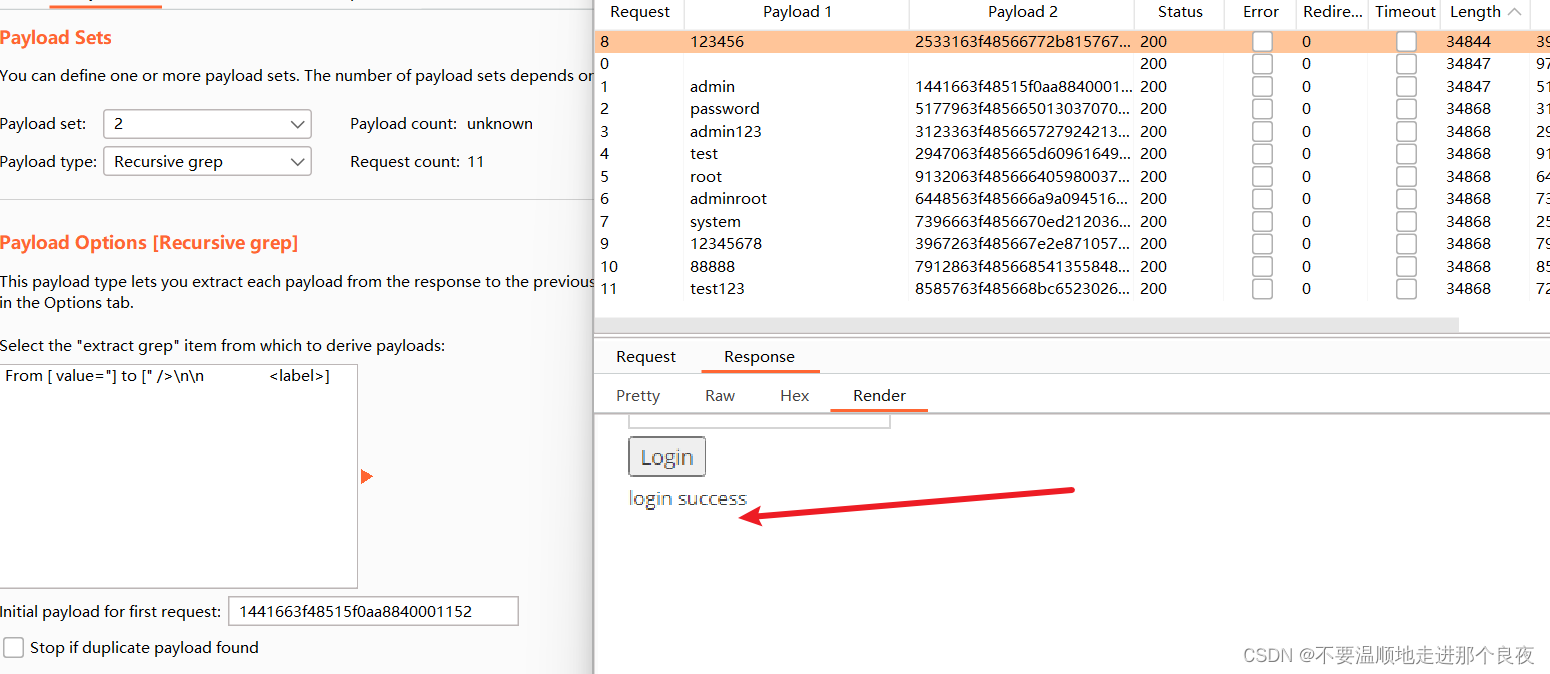Click the 'Request count: 11' label
This screenshot has width=1550, height=674.
(417, 162)
